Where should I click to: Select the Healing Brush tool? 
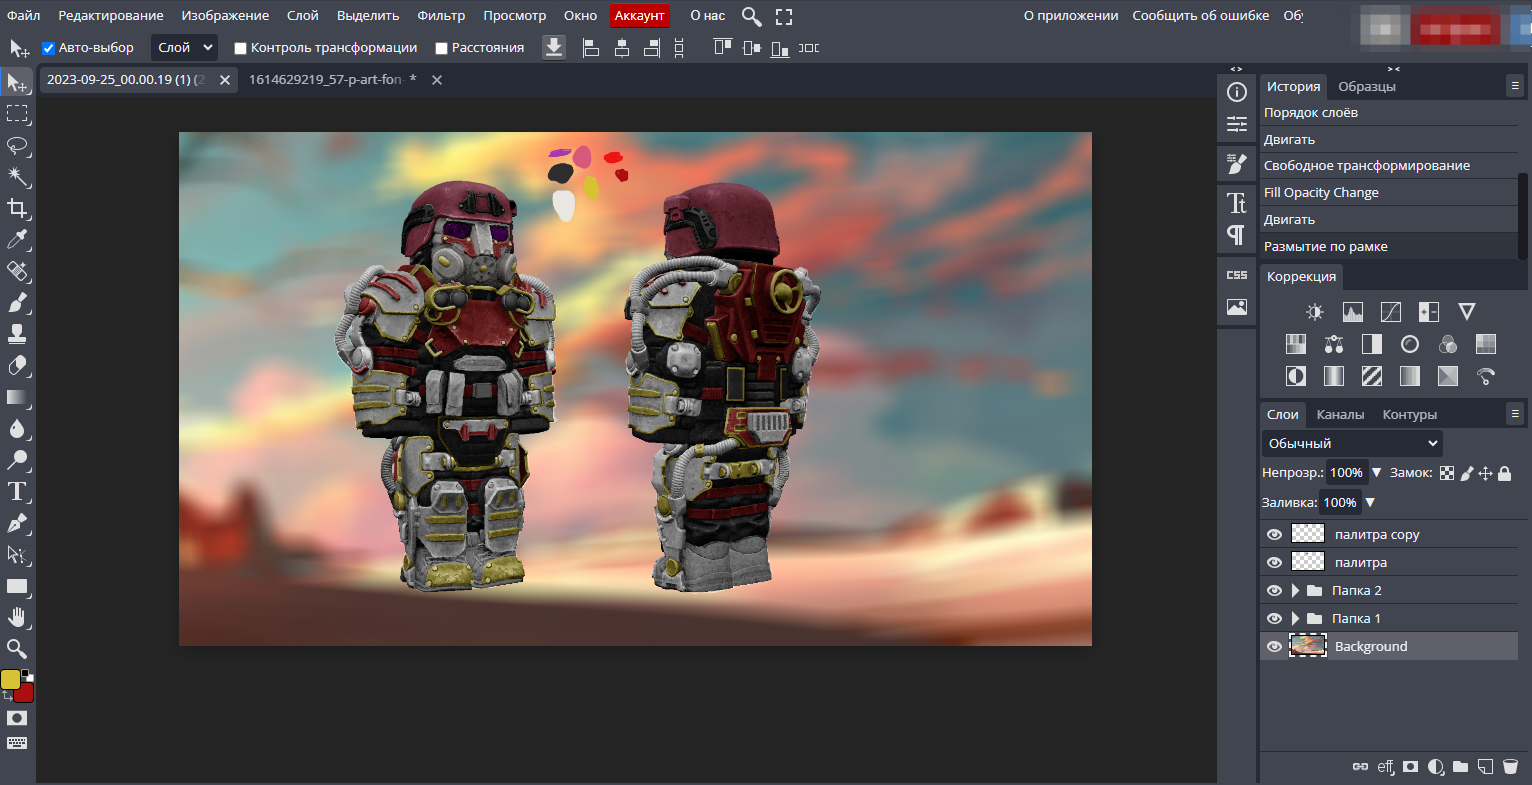17,271
